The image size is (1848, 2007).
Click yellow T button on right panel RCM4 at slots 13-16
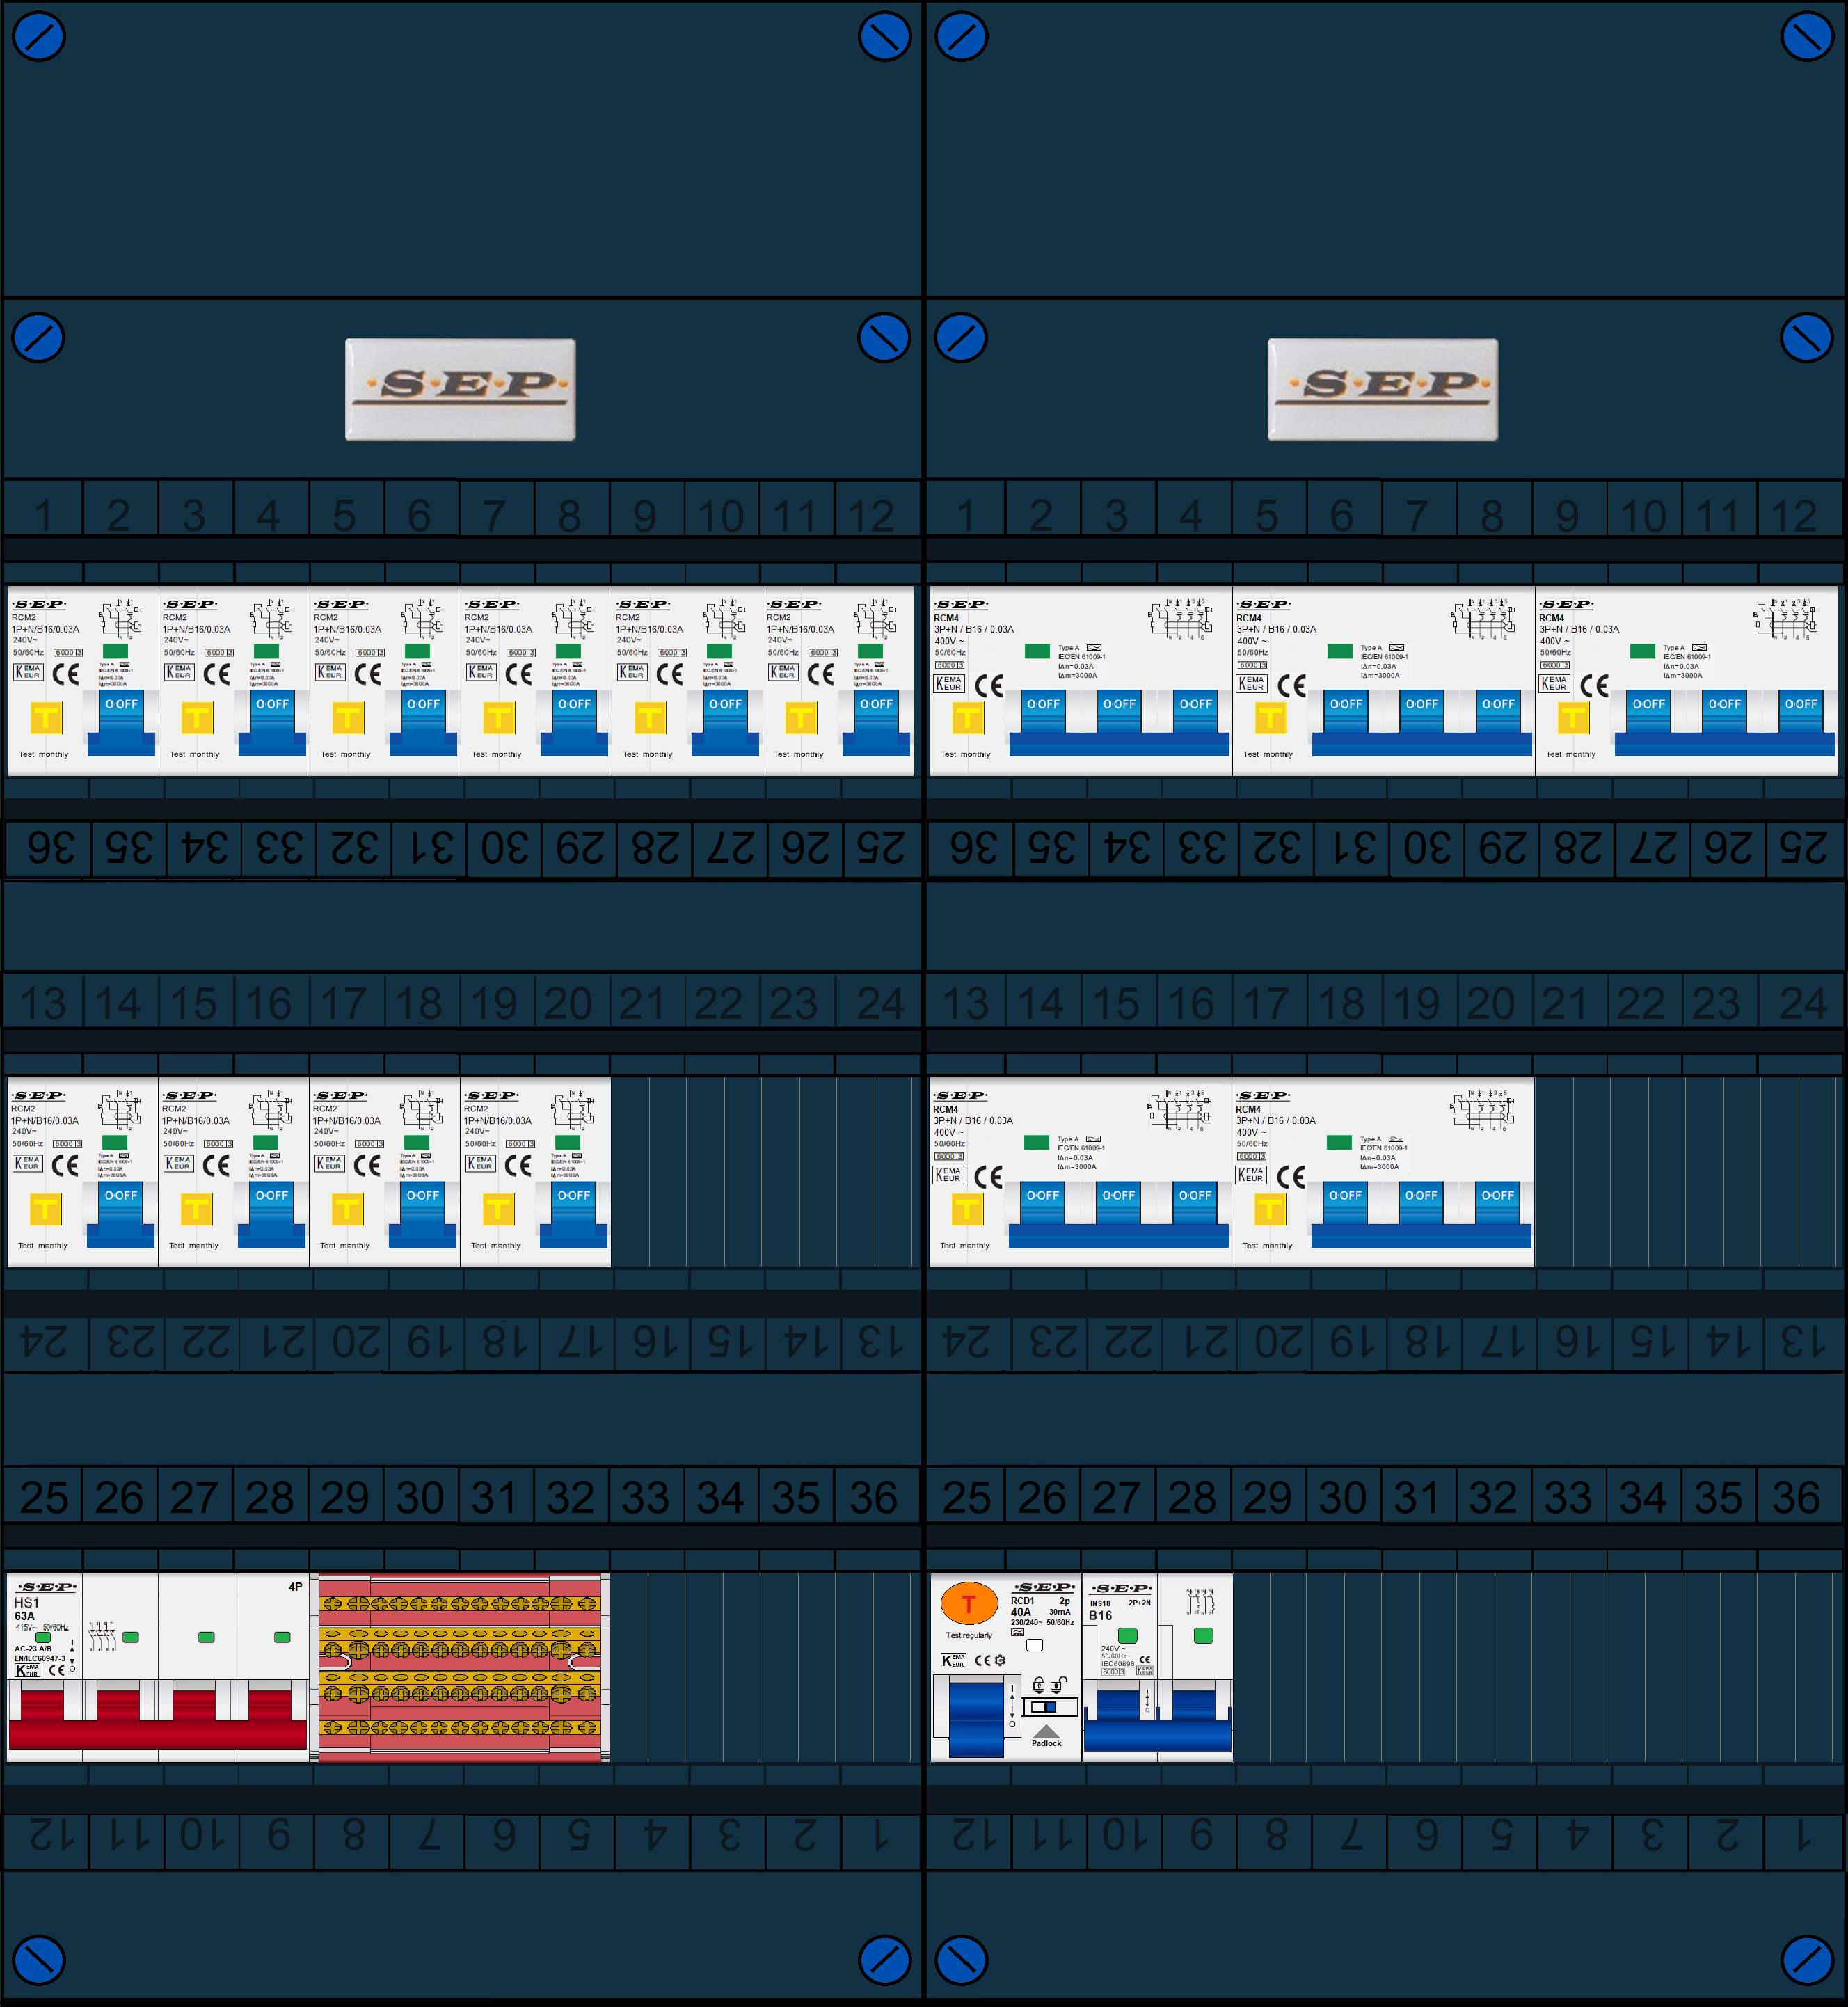coord(967,1209)
